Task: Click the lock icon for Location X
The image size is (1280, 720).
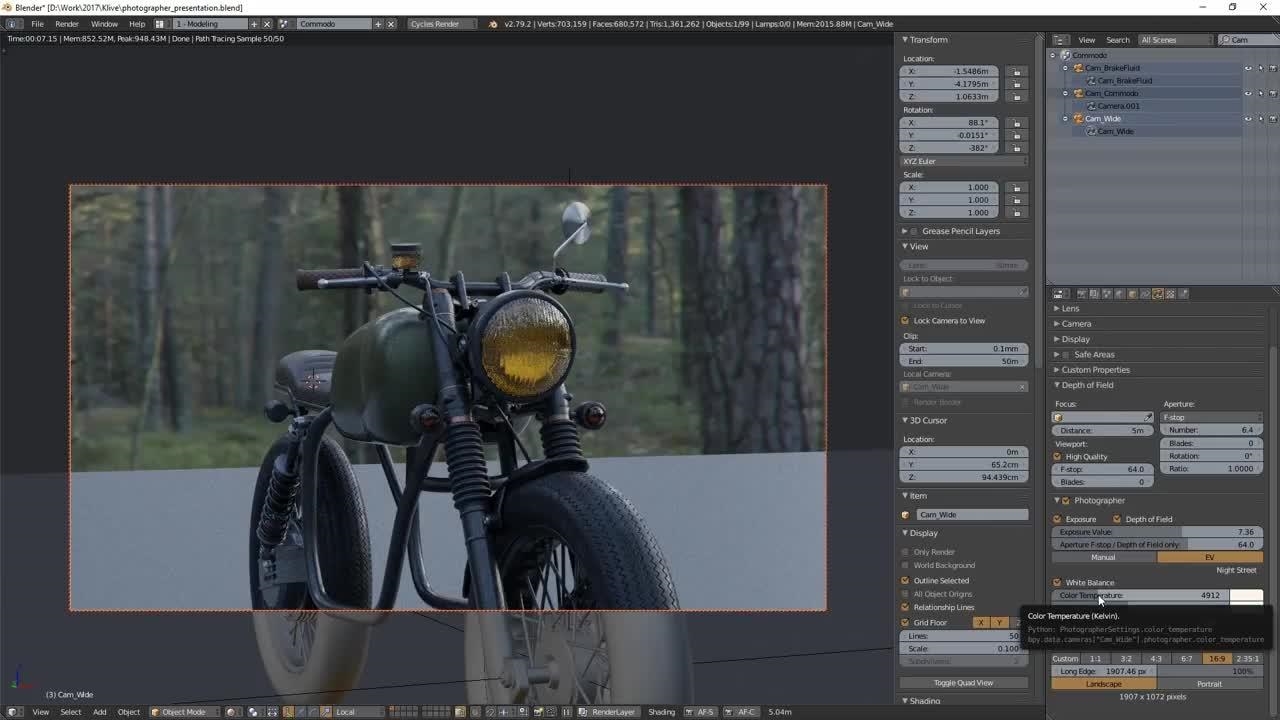Action: coord(1016,72)
